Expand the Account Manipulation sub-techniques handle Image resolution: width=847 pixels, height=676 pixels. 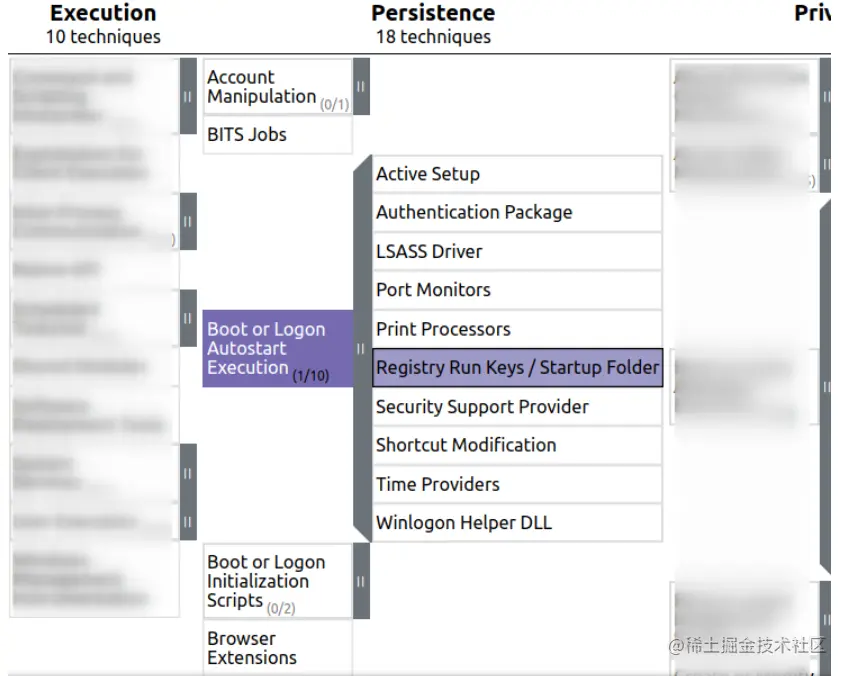[x=361, y=86]
